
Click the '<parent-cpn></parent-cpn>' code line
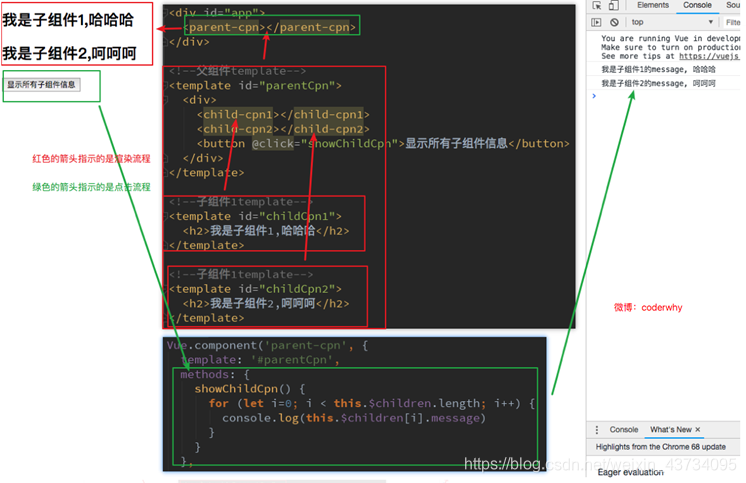tap(270, 27)
